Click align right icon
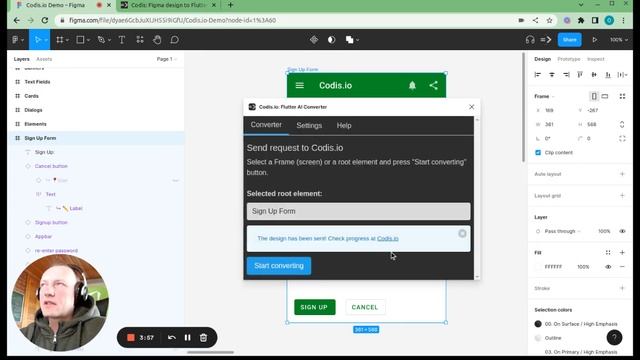Viewport: 640px width, 360px height. tap(566, 75)
